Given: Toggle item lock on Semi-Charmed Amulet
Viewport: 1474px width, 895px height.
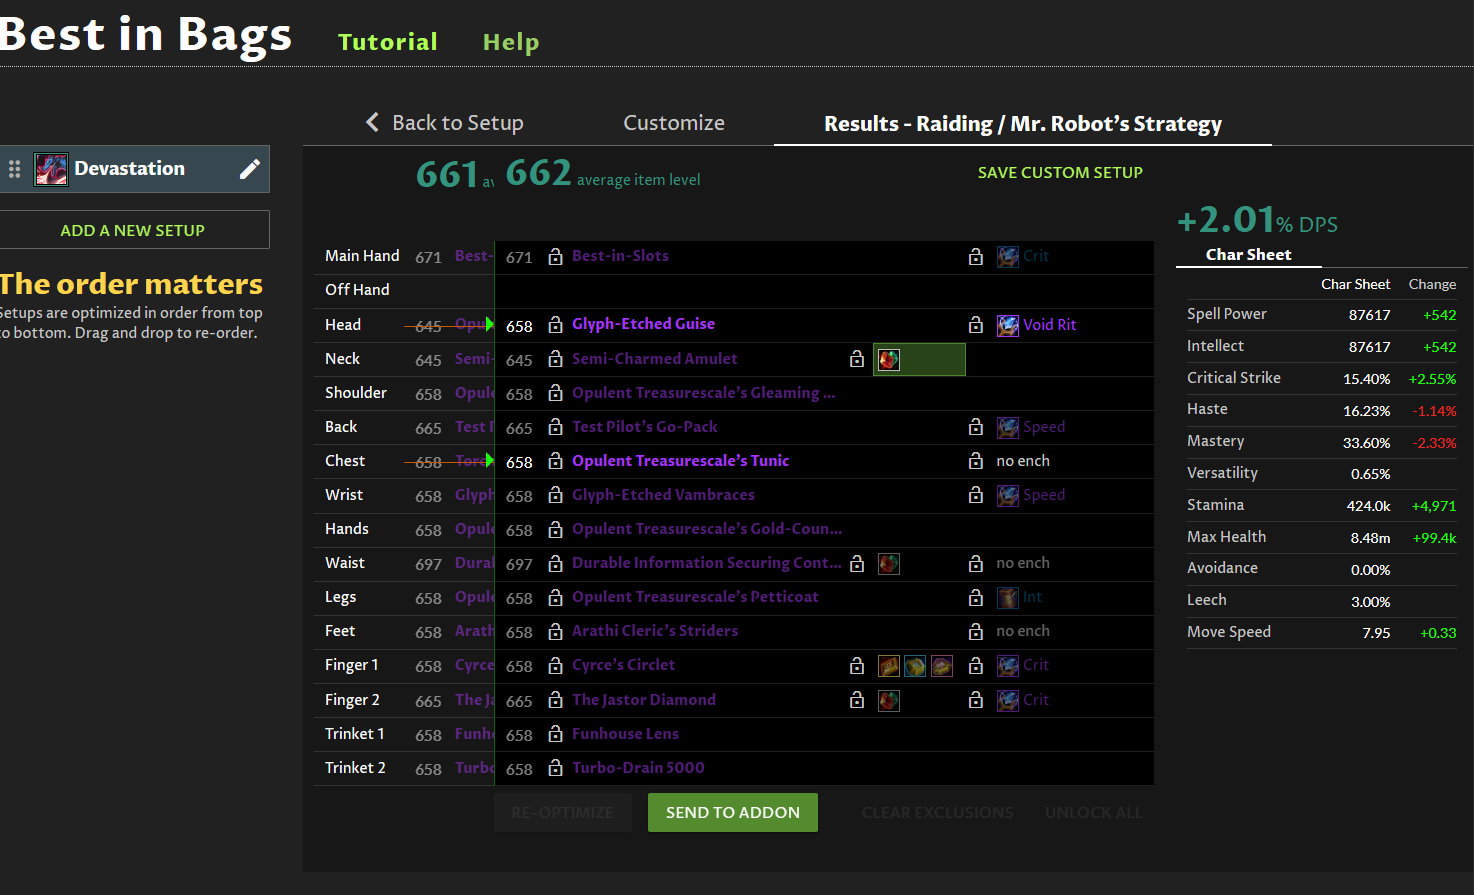Looking at the screenshot, I should coord(555,359).
